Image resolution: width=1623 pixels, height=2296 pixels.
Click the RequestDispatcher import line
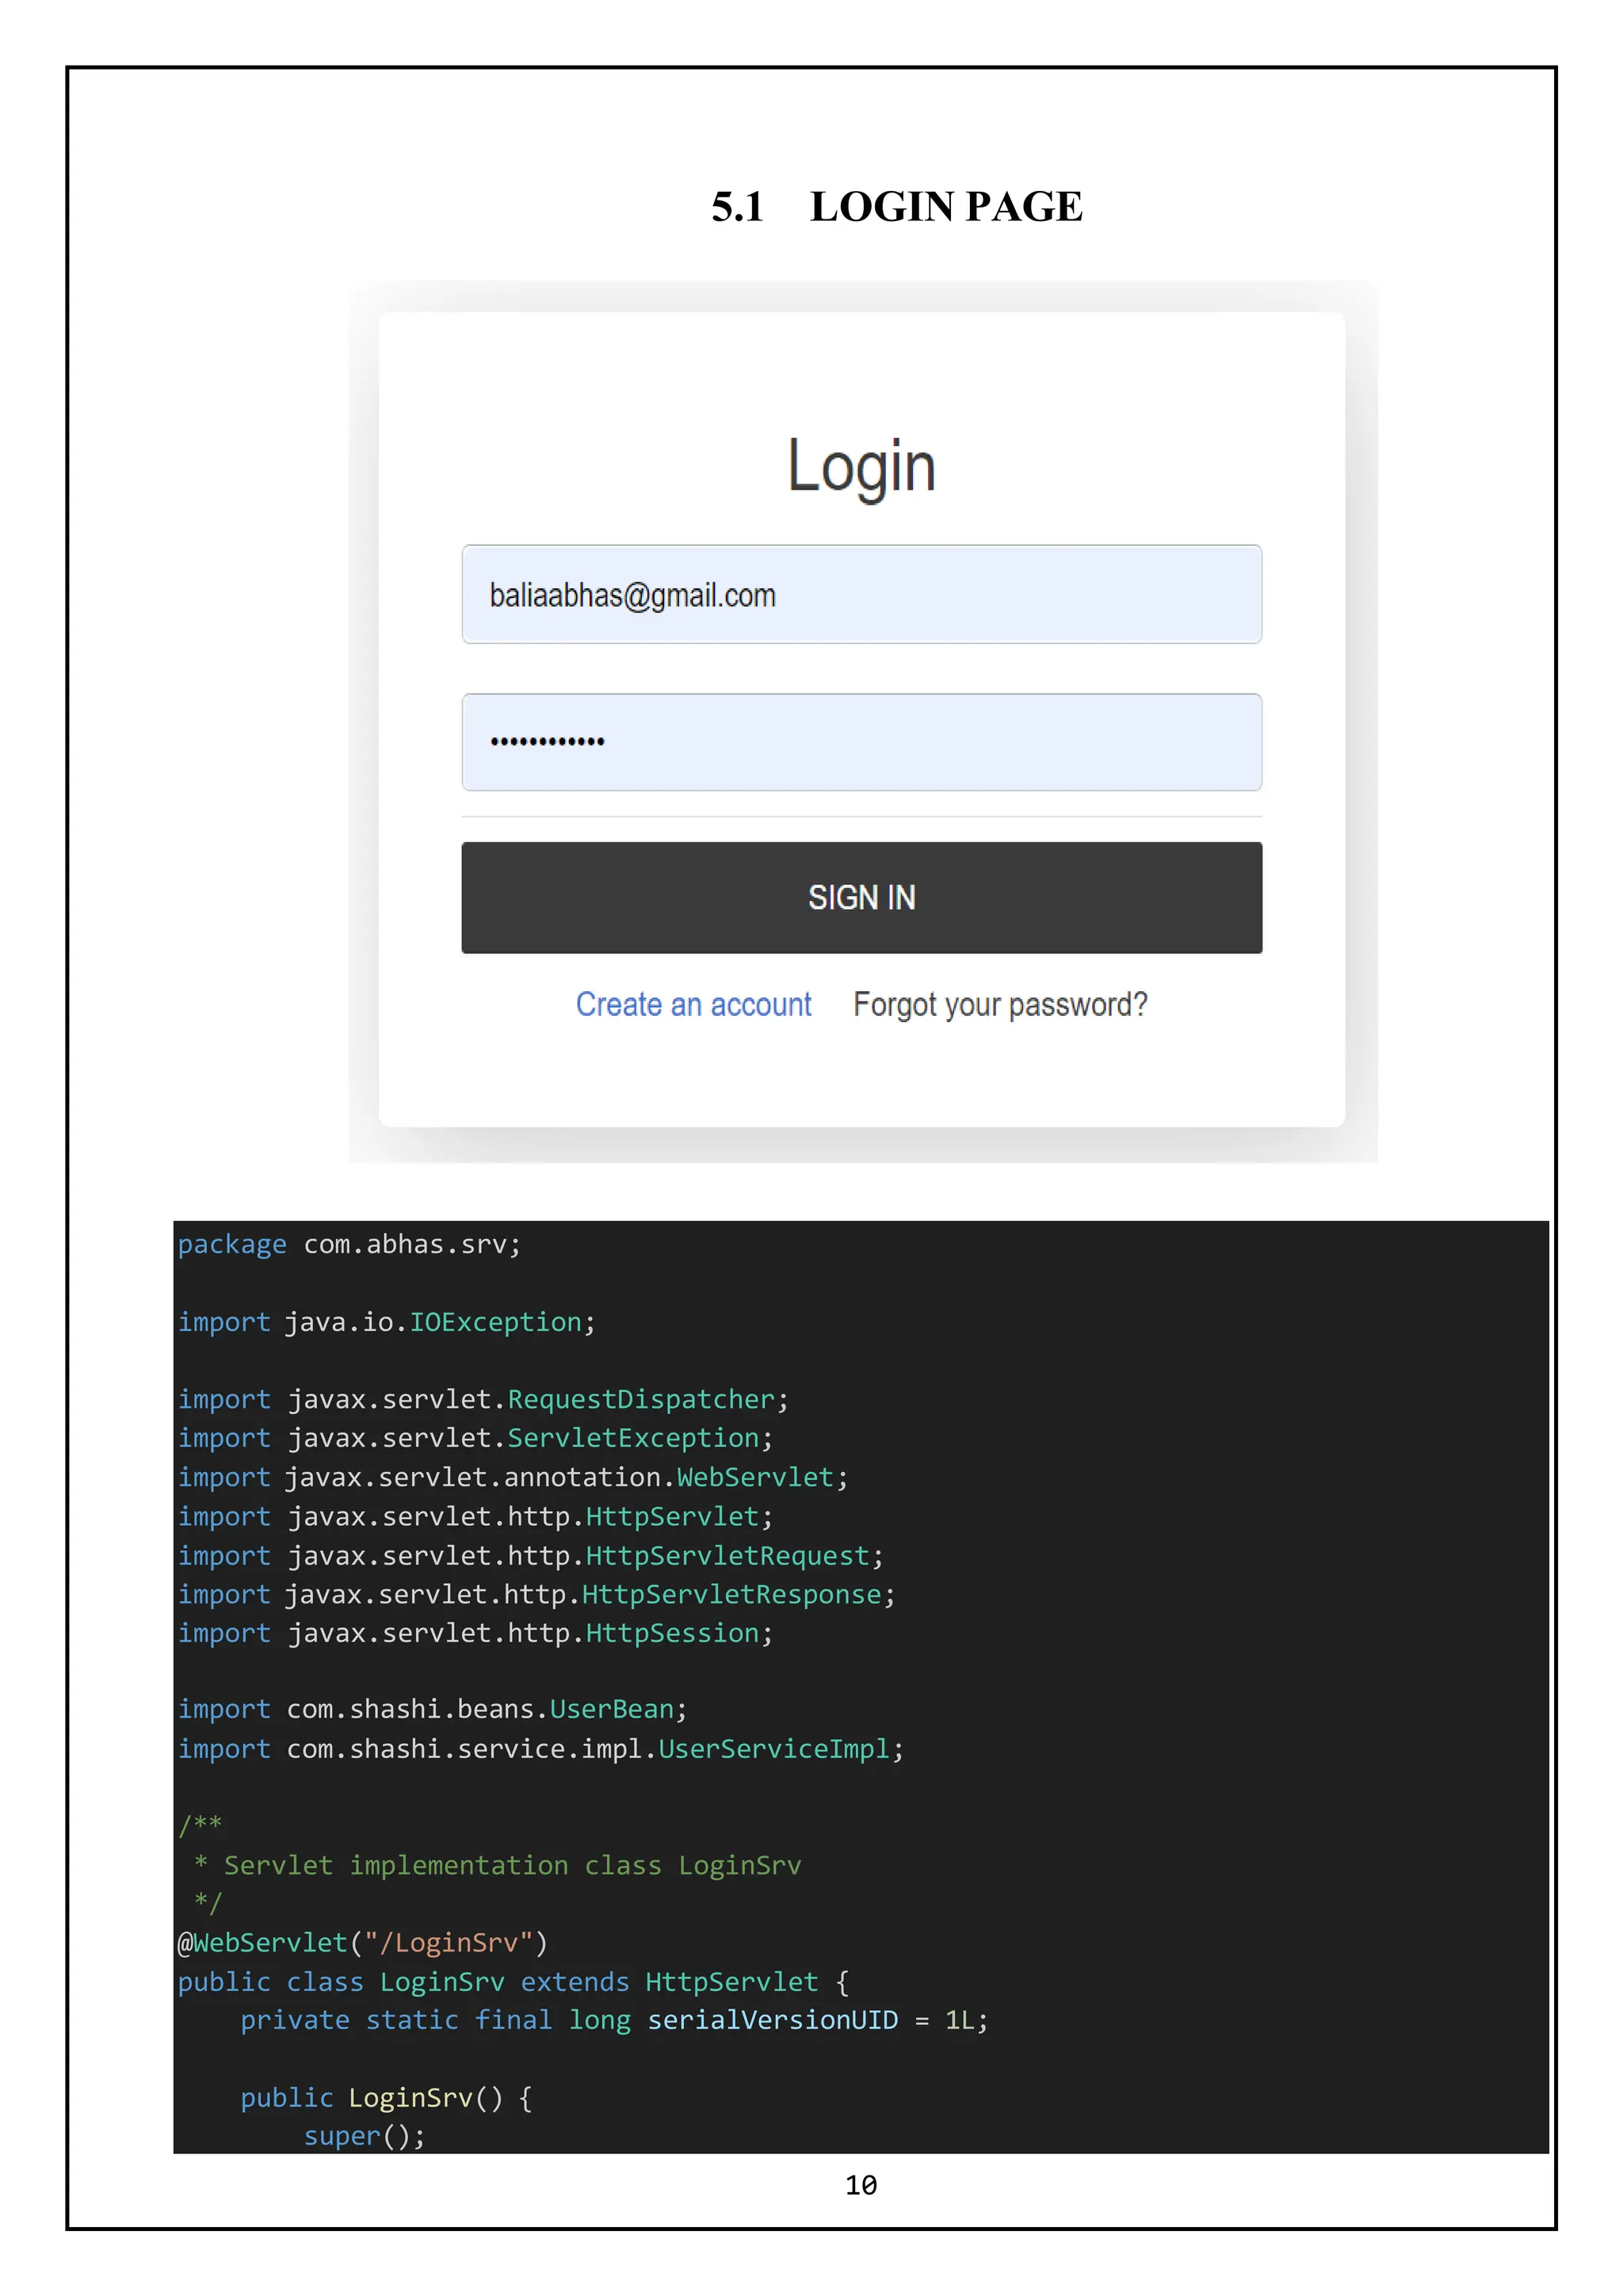tap(484, 1399)
